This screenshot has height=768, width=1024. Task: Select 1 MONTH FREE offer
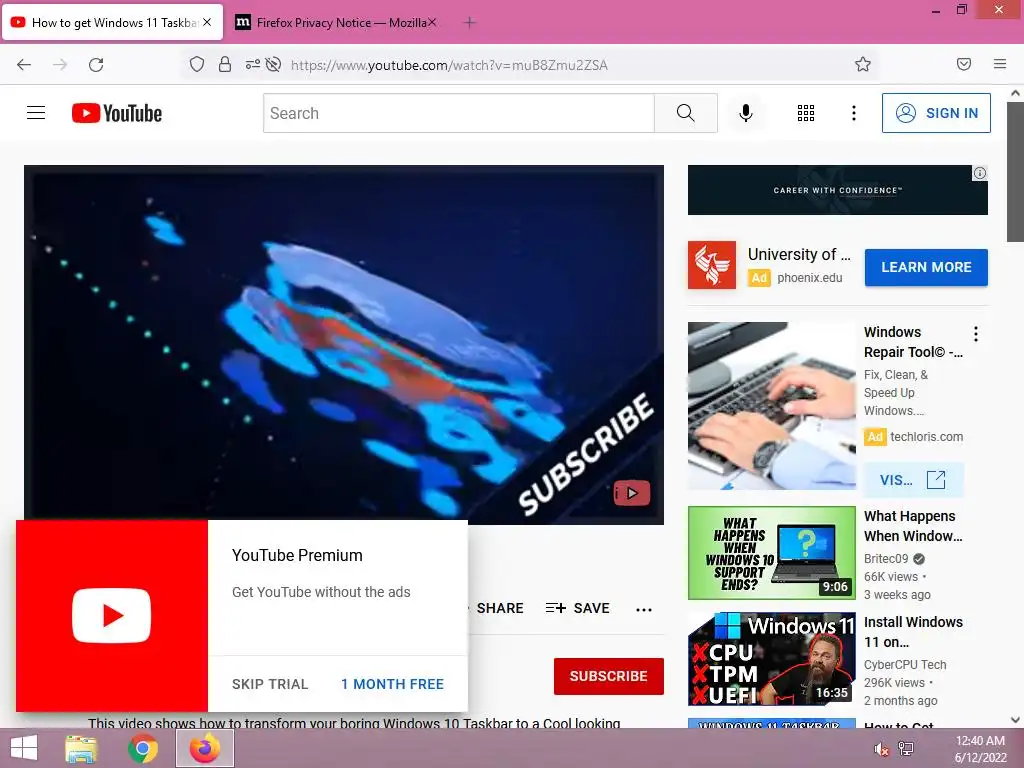pyautogui.click(x=392, y=684)
